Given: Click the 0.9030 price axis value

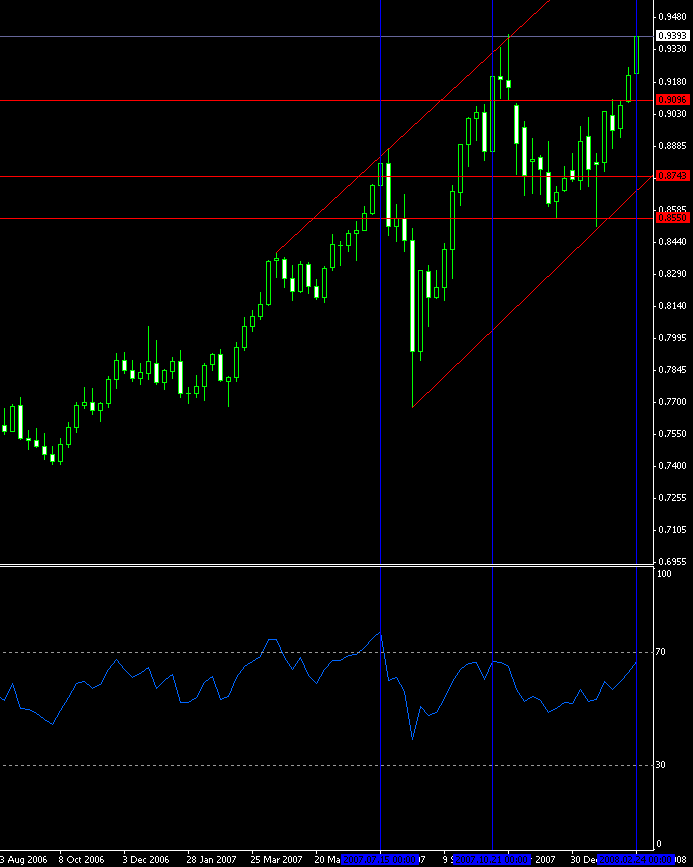Looking at the screenshot, I should pyautogui.click(x=672, y=114).
